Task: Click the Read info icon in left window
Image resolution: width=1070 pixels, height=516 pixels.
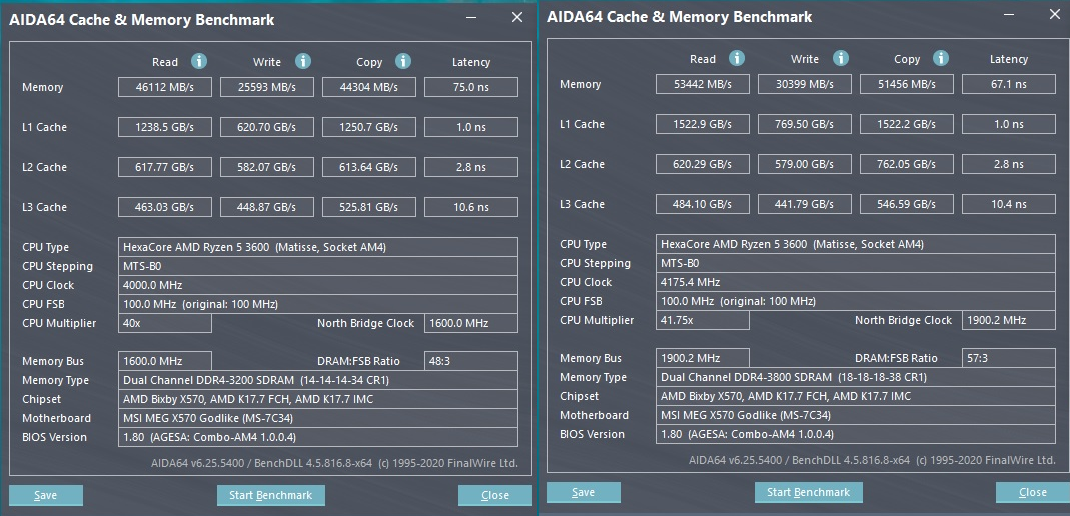Action: click(199, 61)
